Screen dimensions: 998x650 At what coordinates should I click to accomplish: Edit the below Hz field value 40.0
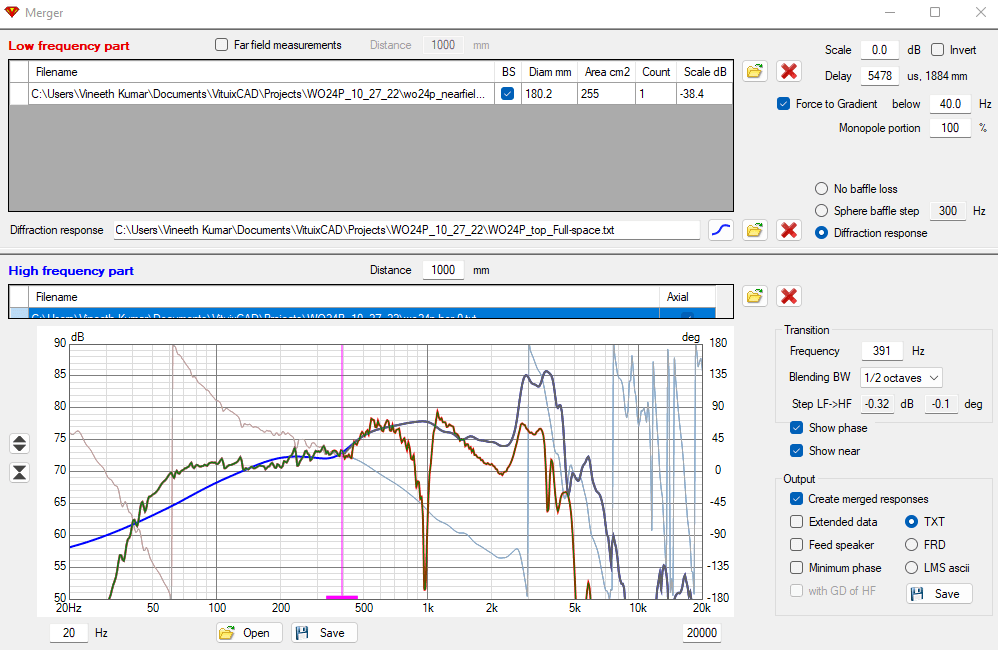click(950, 104)
